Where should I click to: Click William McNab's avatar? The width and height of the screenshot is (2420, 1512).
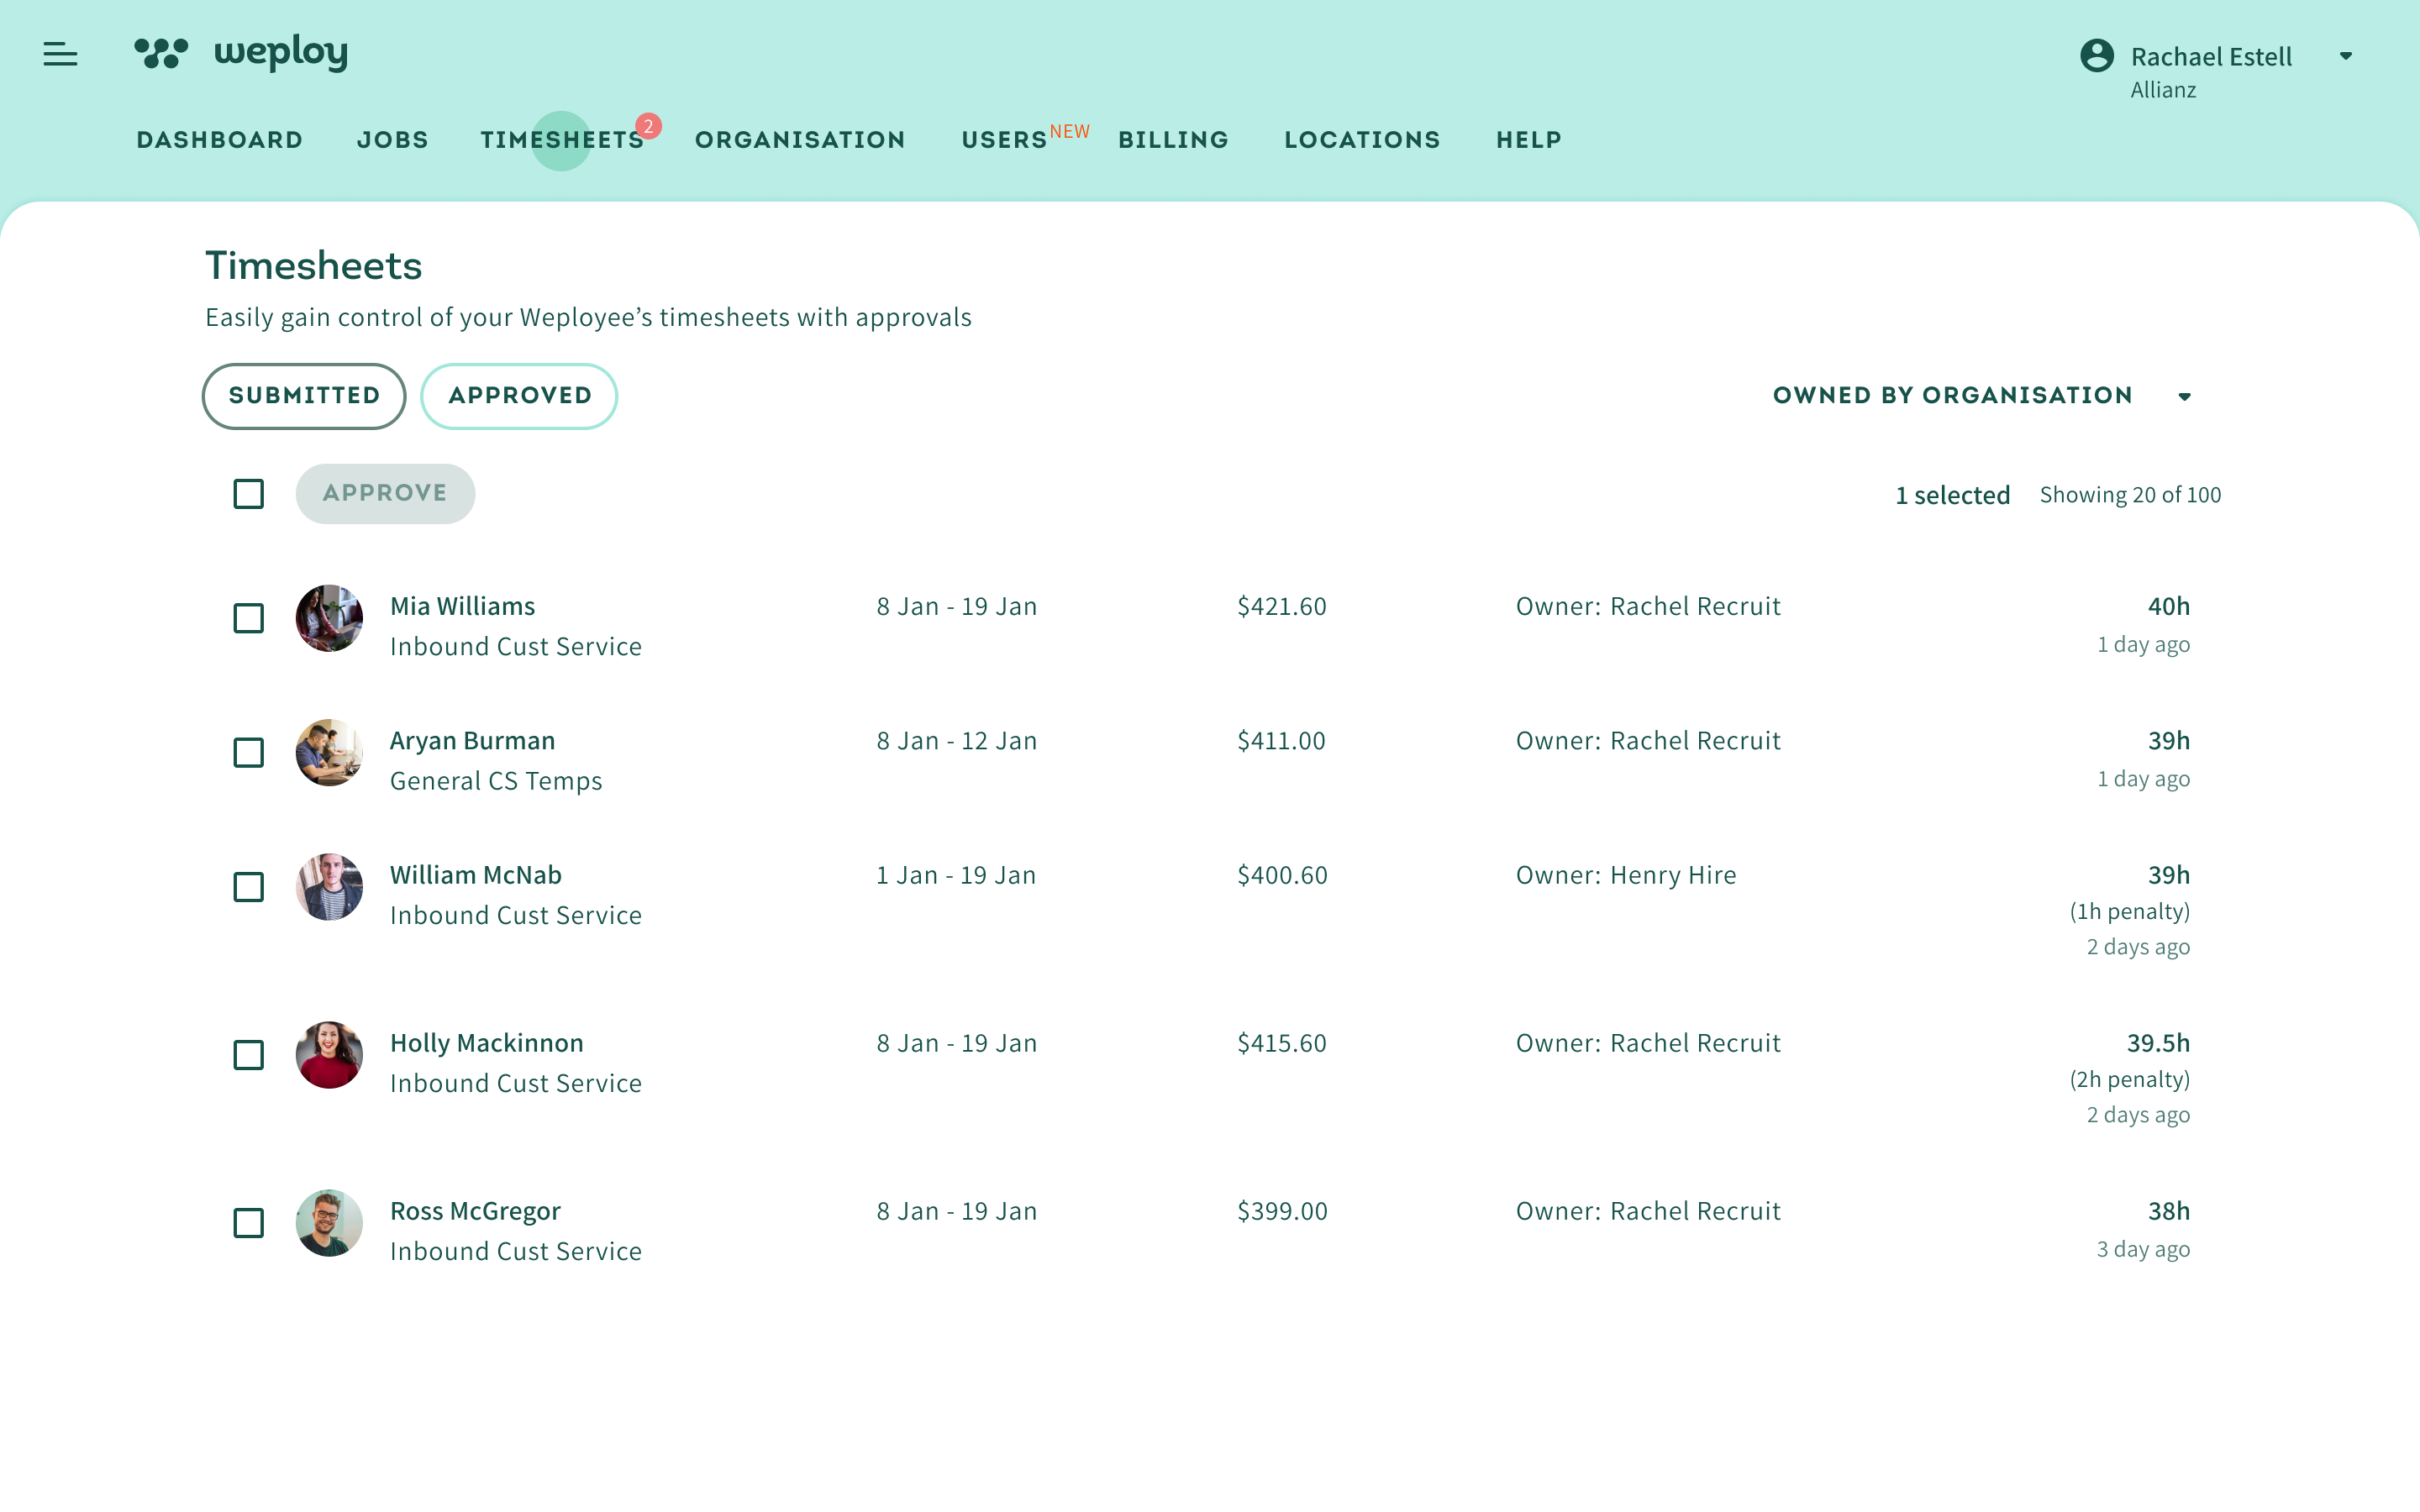tap(329, 887)
